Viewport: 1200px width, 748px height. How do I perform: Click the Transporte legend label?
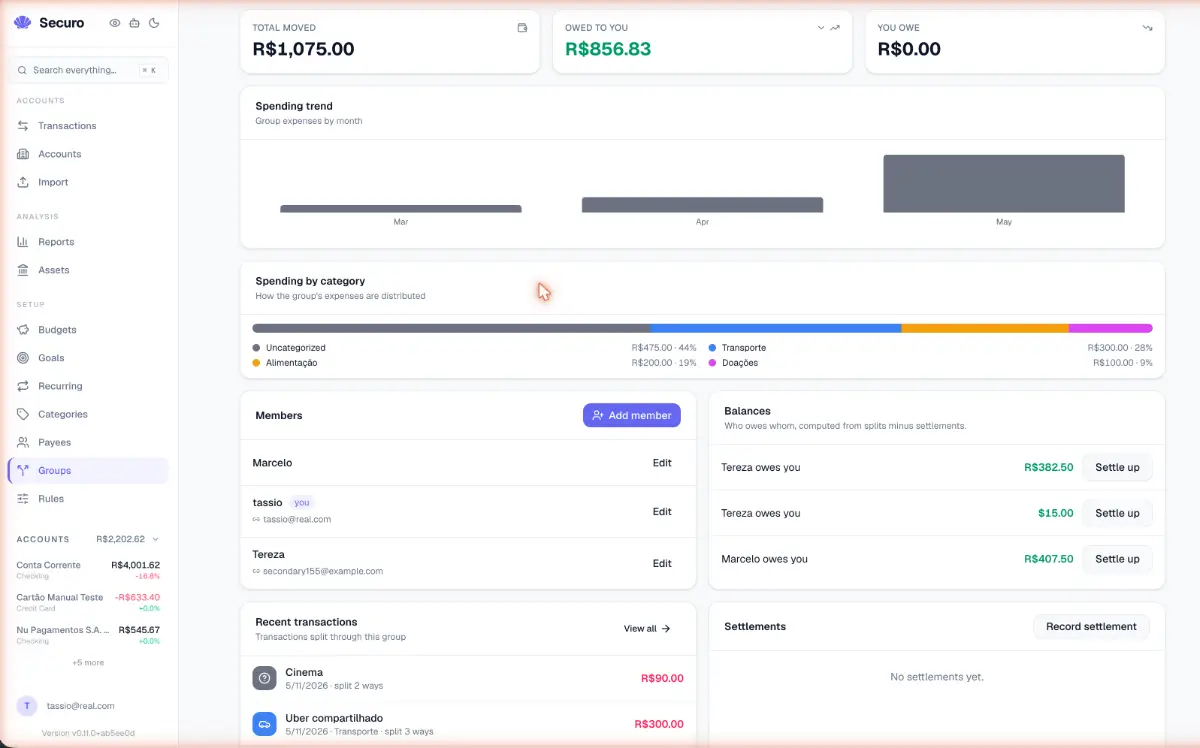743,348
